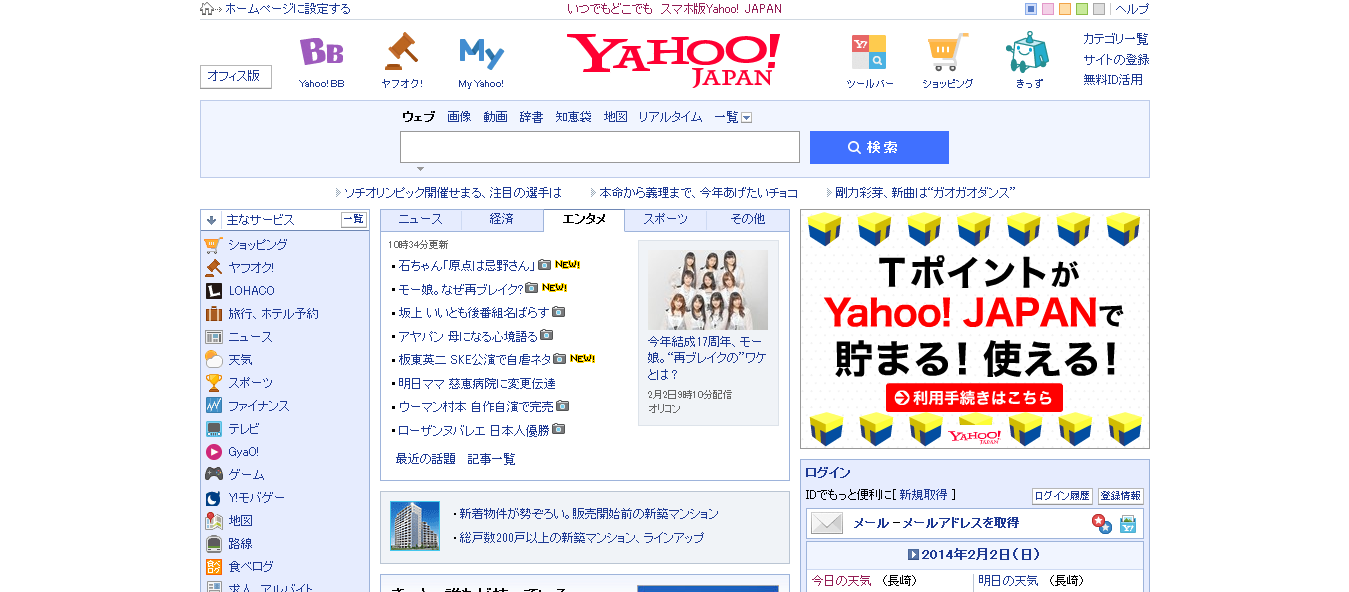Open the 最近の話題 link
This screenshot has height=592, width=1349.
tap(426, 459)
